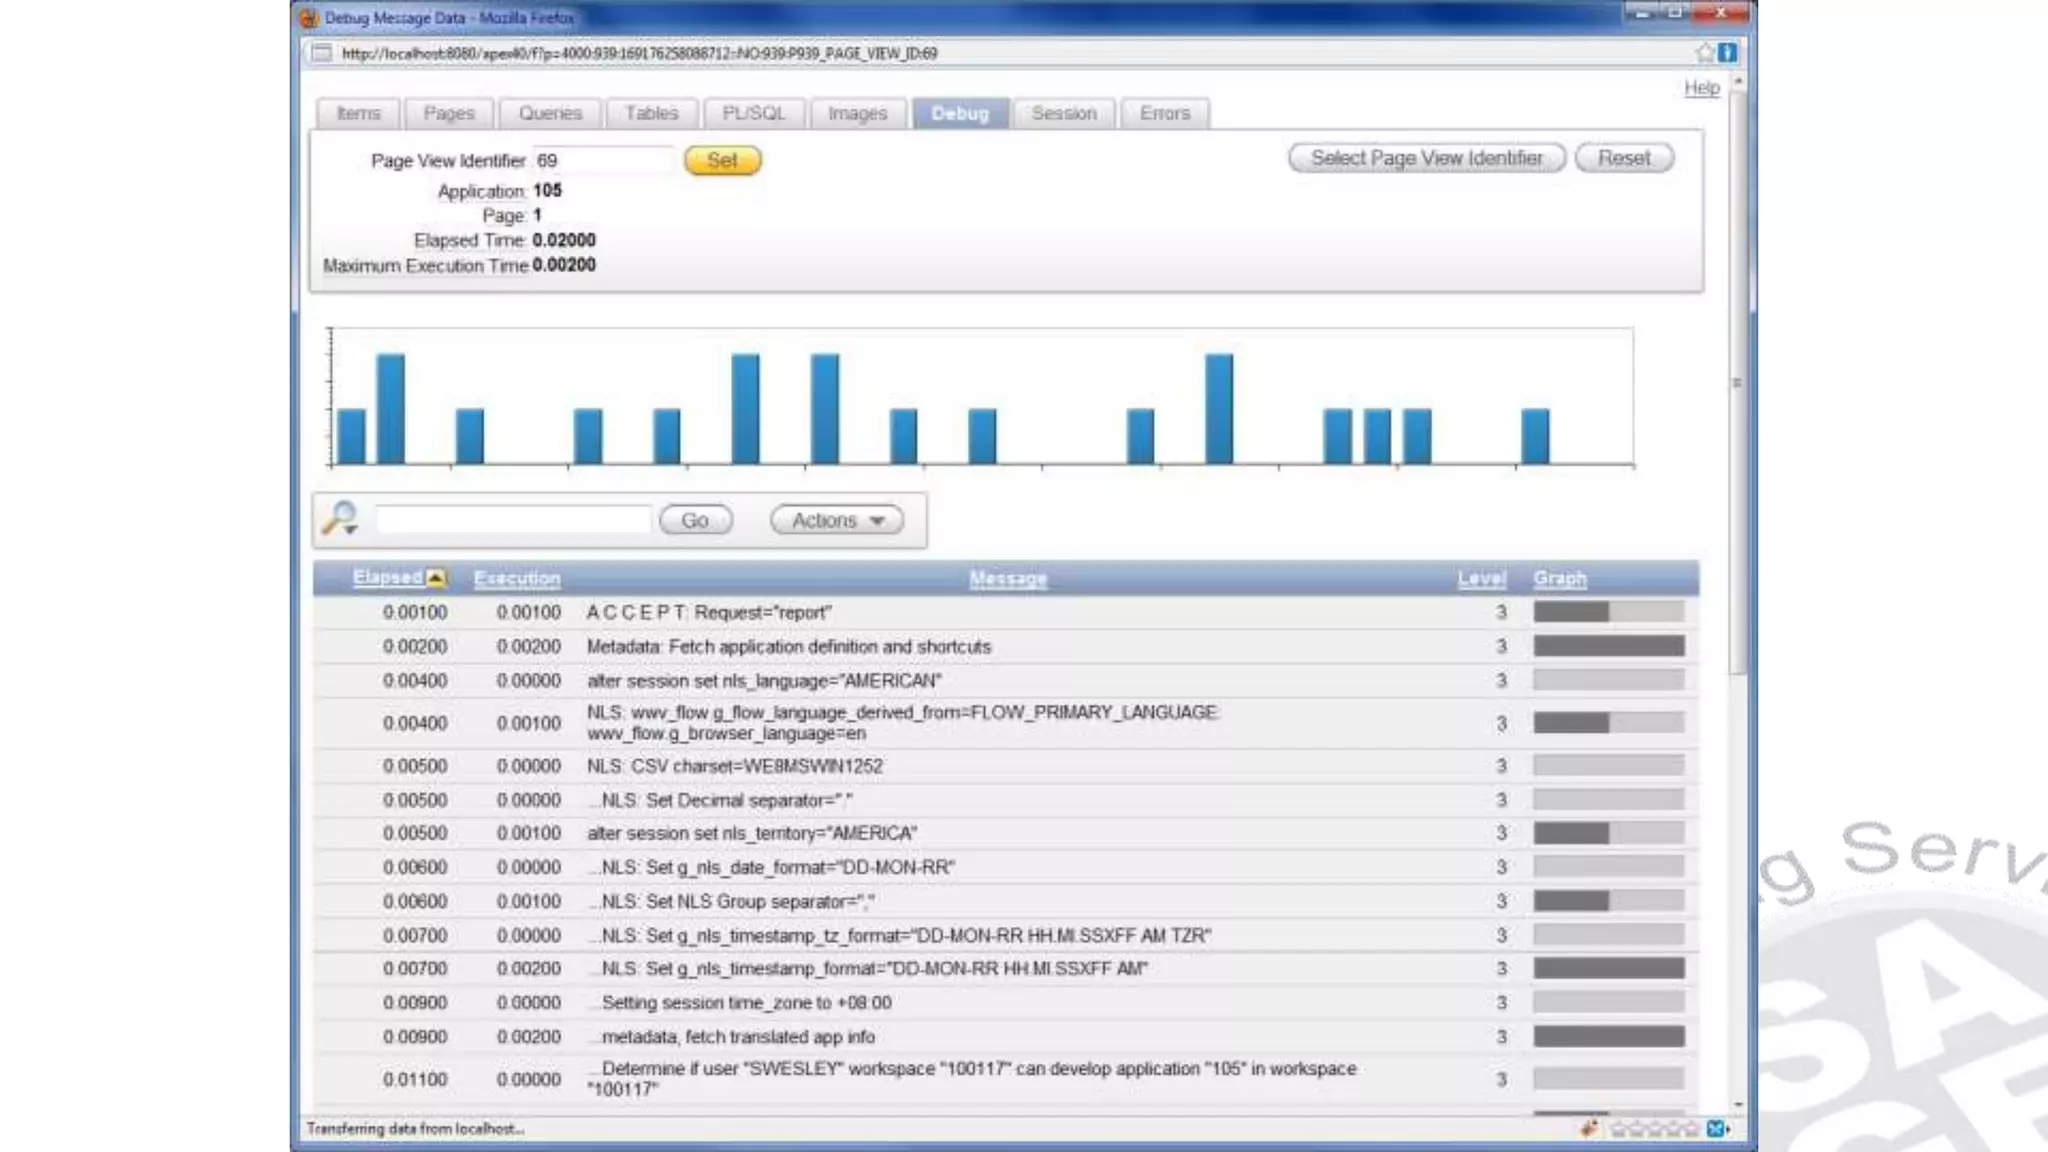Switch to the Session tab
2048x1152 pixels.
click(1063, 113)
